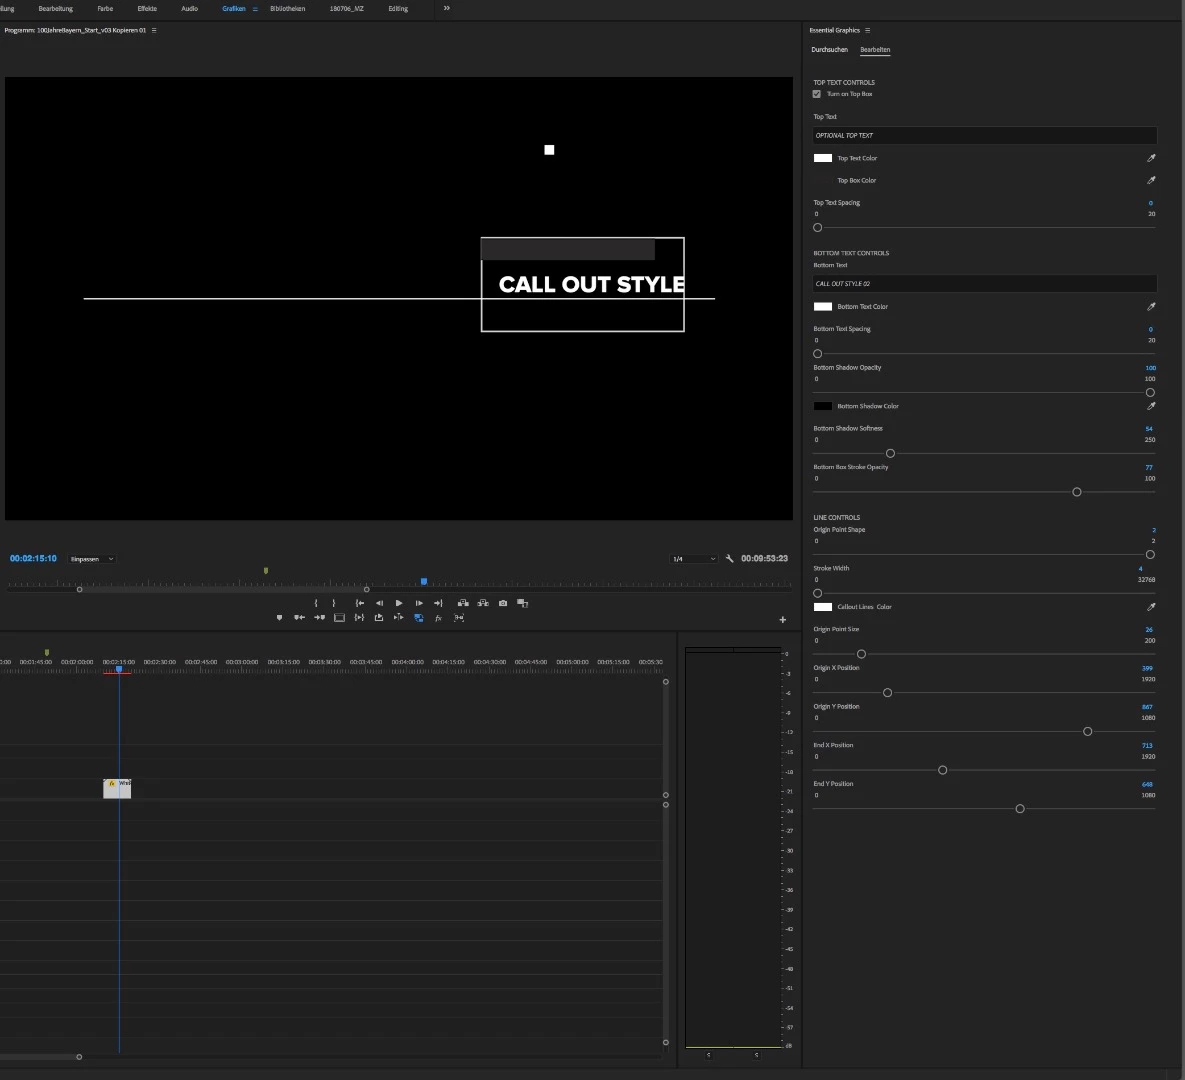Click the Add Marker icon
1185x1080 pixels.
pos(280,617)
